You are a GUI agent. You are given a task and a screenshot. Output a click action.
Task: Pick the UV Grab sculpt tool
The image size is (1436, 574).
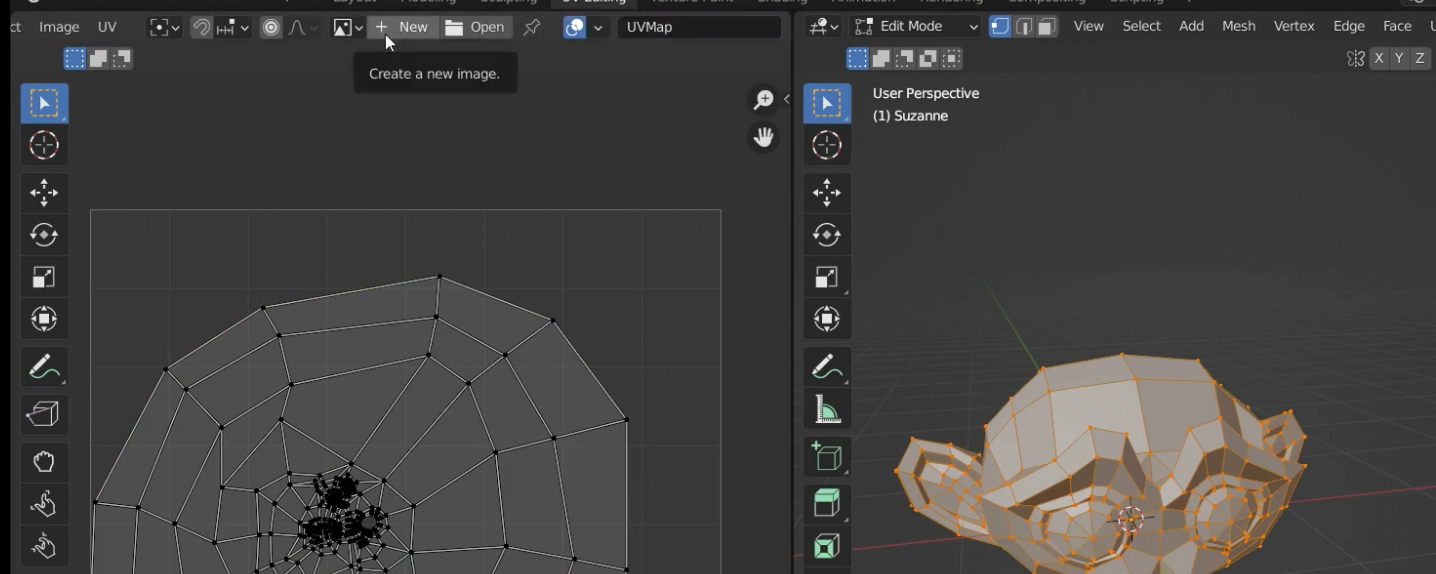(x=44, y=461)
